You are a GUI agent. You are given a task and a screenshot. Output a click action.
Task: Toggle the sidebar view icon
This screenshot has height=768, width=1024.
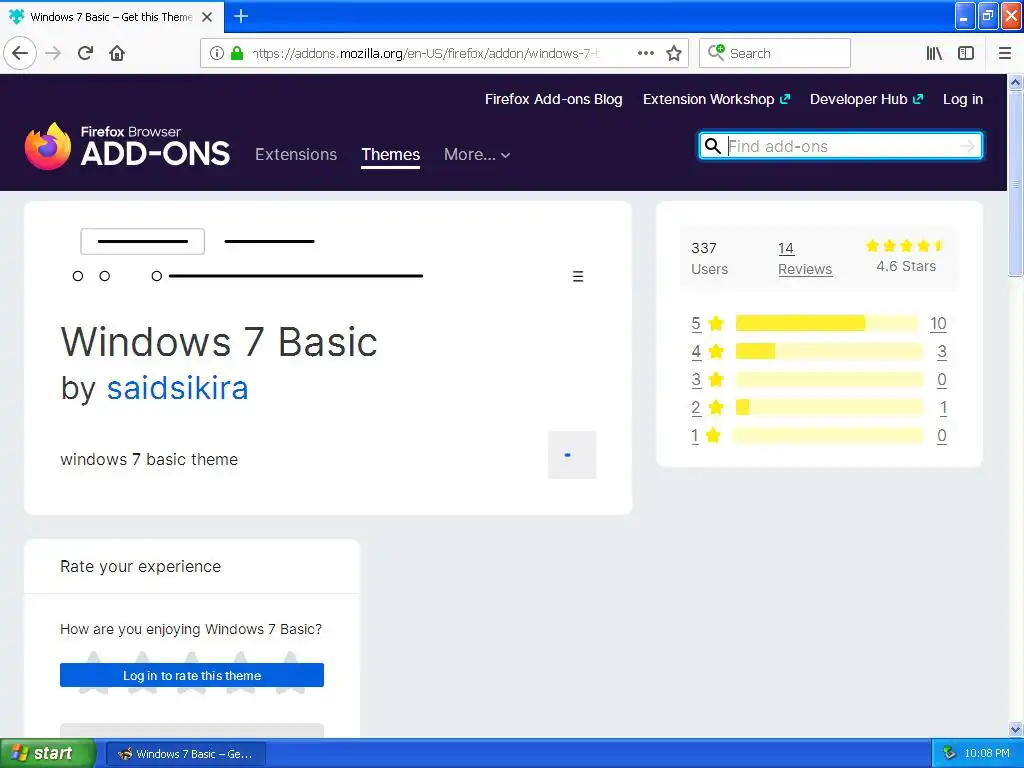(x=966, y=53)
